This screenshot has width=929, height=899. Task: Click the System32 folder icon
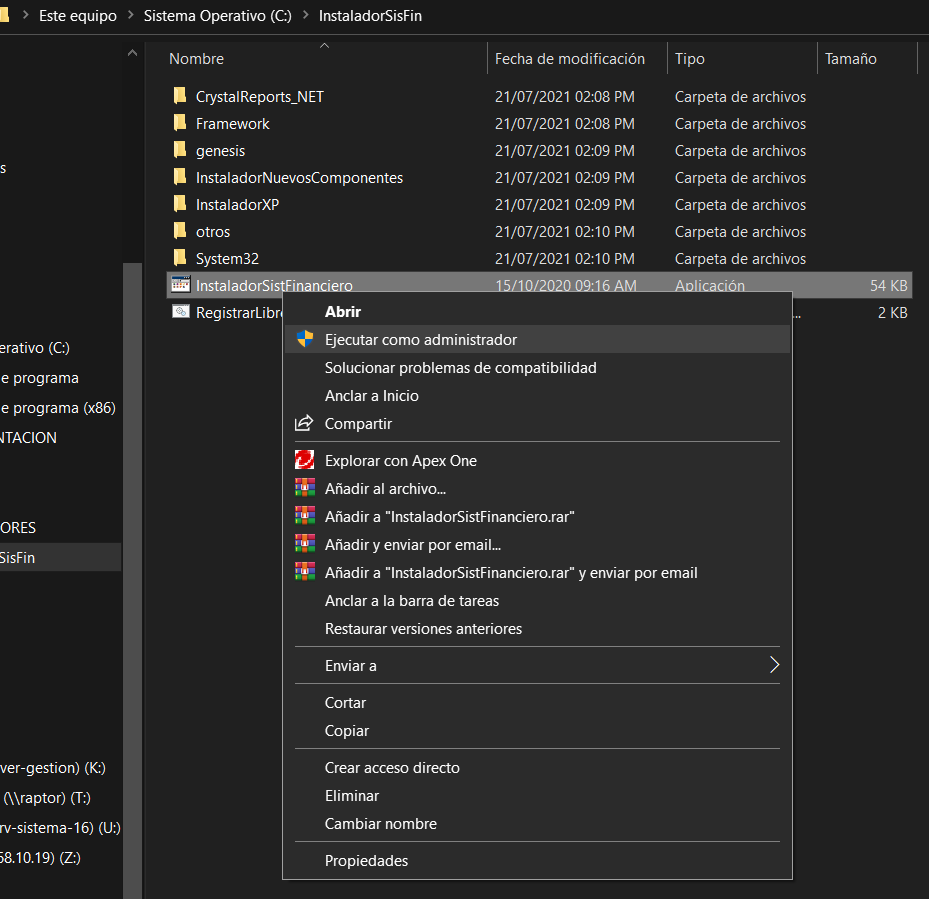coord(180,258)
